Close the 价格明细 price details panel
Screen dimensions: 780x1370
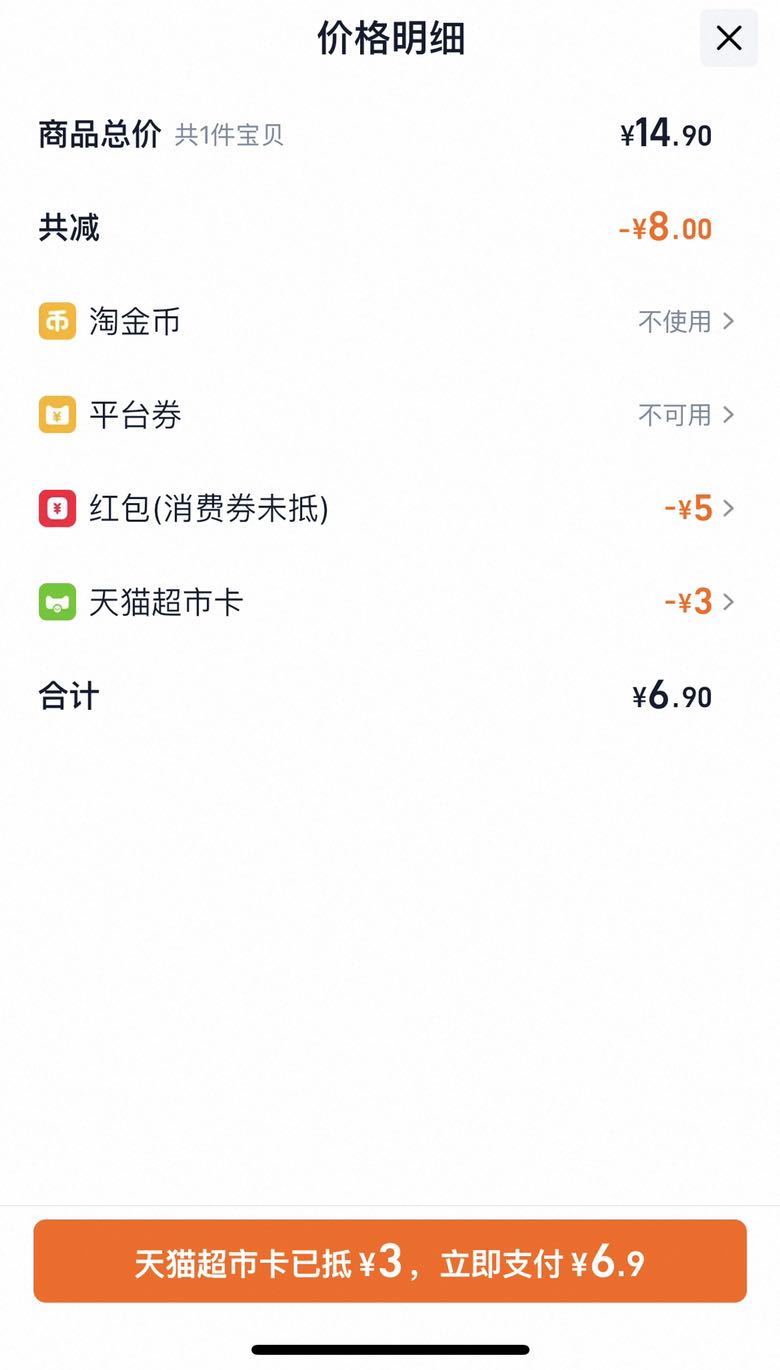click(729, 38)
